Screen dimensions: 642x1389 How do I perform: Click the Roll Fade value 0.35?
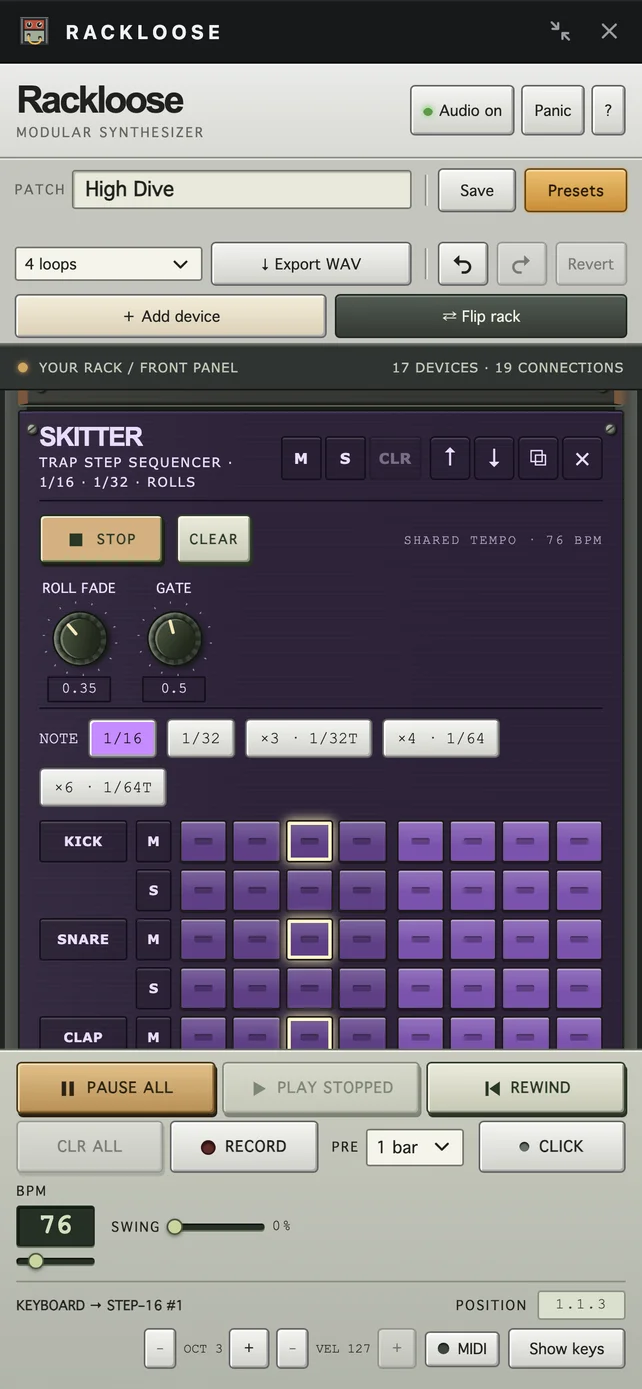click(x=79, y=688)
